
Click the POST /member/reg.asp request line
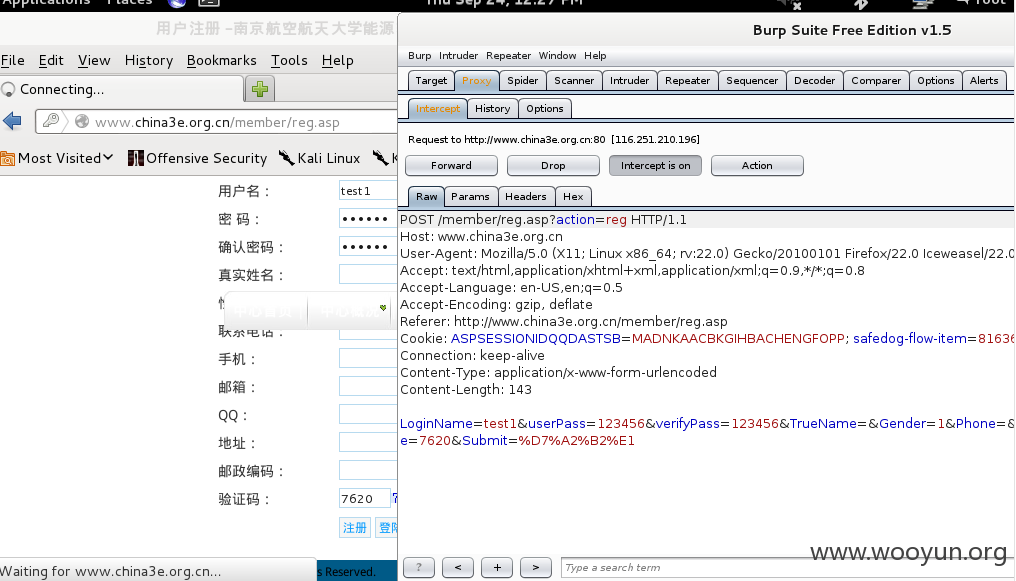click(x=706, y=220)
